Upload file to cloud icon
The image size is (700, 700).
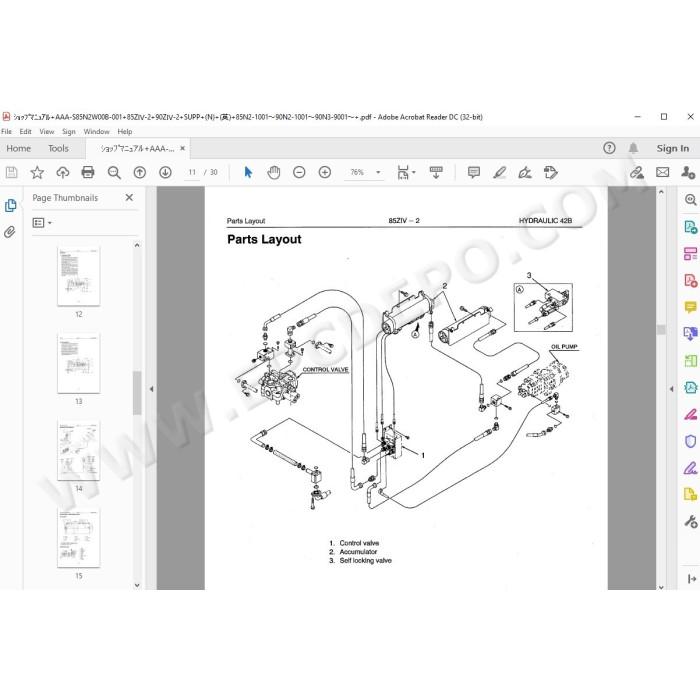click(x=62, y=172)
